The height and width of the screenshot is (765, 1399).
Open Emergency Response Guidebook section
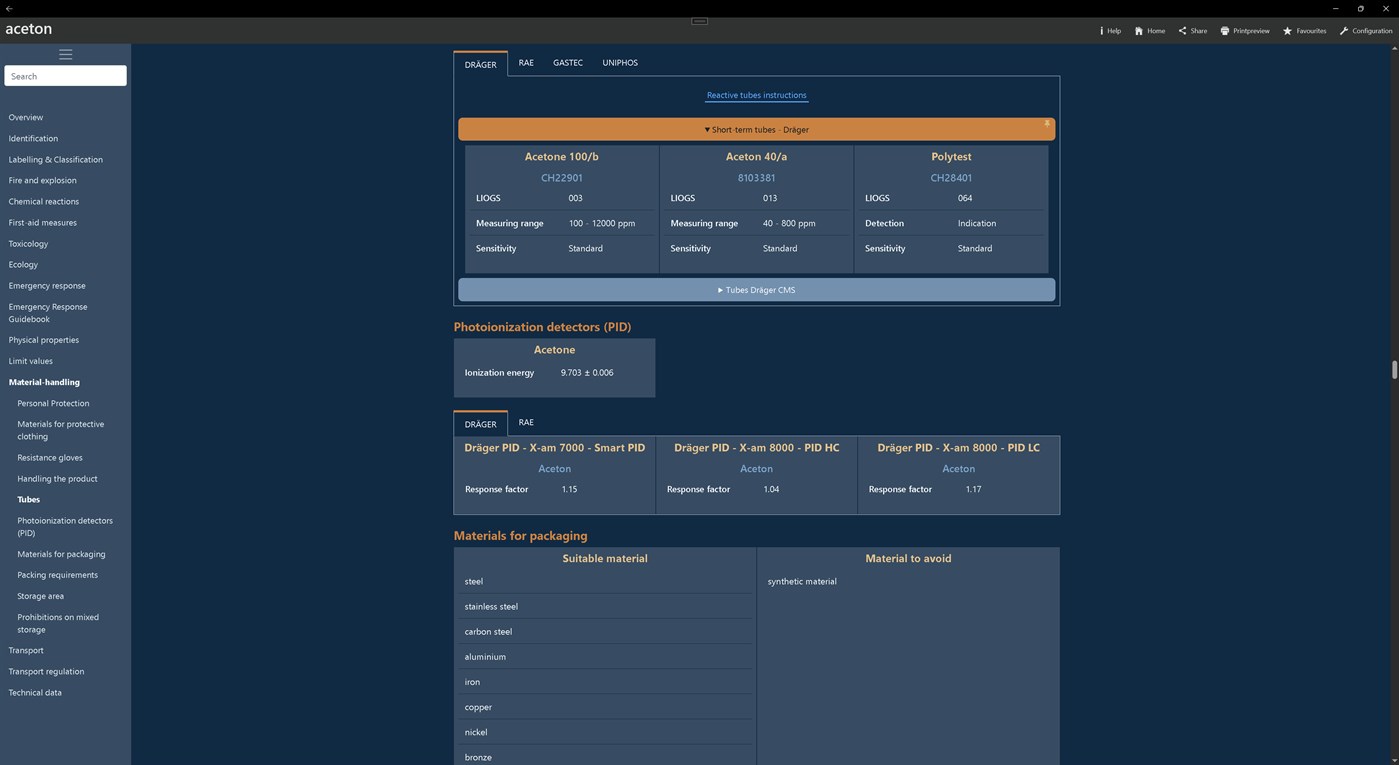[x=48, y=313]
